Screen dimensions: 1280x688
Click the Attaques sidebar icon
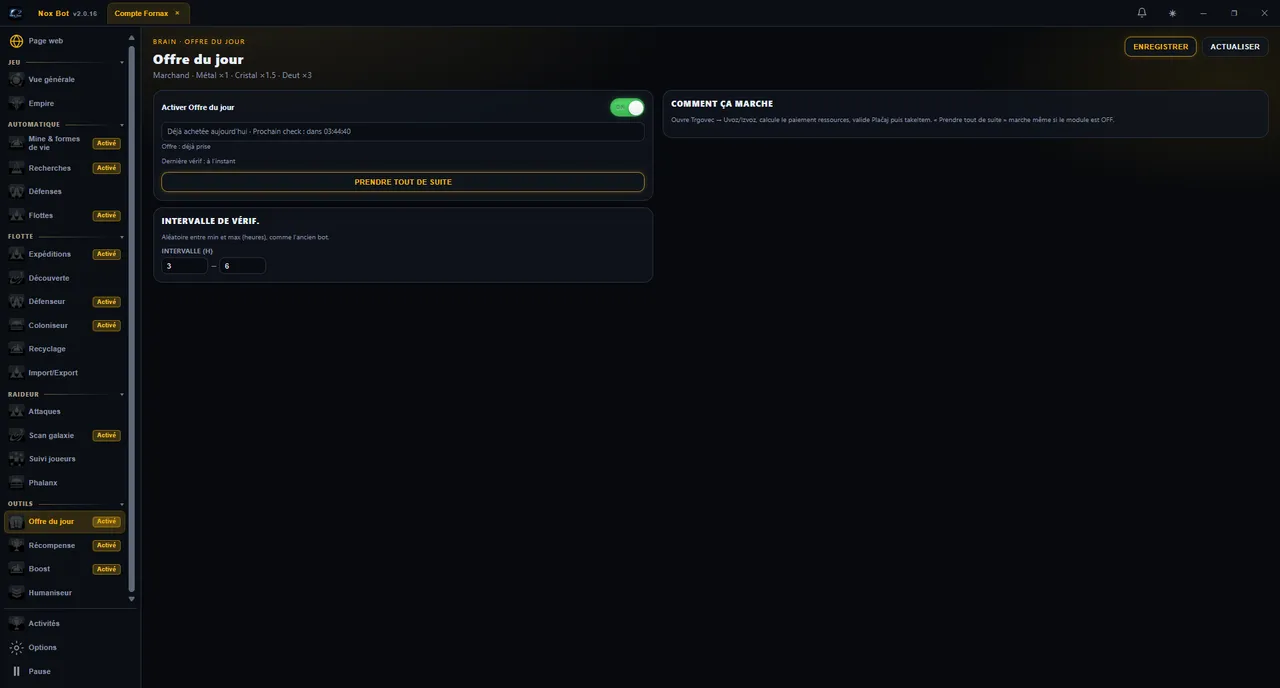coord(16,411)
